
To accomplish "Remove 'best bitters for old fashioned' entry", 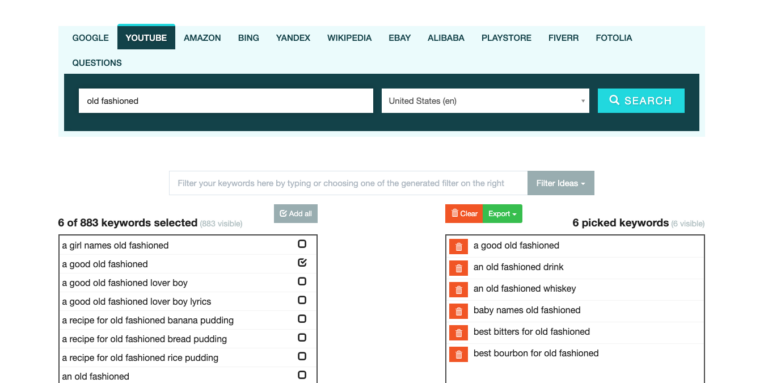I will 458,333.
